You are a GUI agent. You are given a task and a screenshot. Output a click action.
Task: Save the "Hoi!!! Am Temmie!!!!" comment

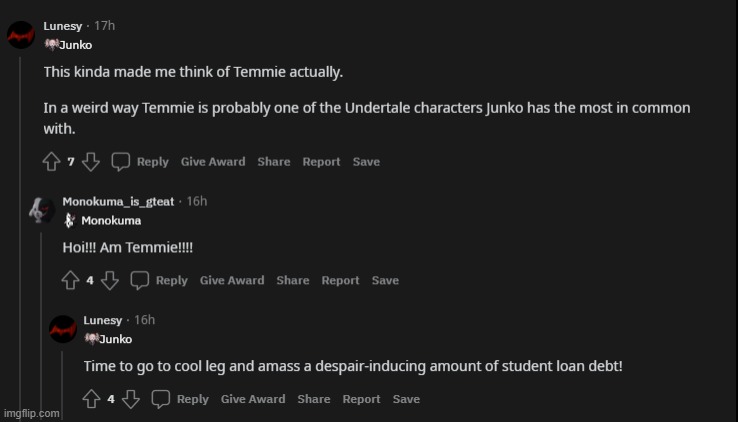pos(385,281)
